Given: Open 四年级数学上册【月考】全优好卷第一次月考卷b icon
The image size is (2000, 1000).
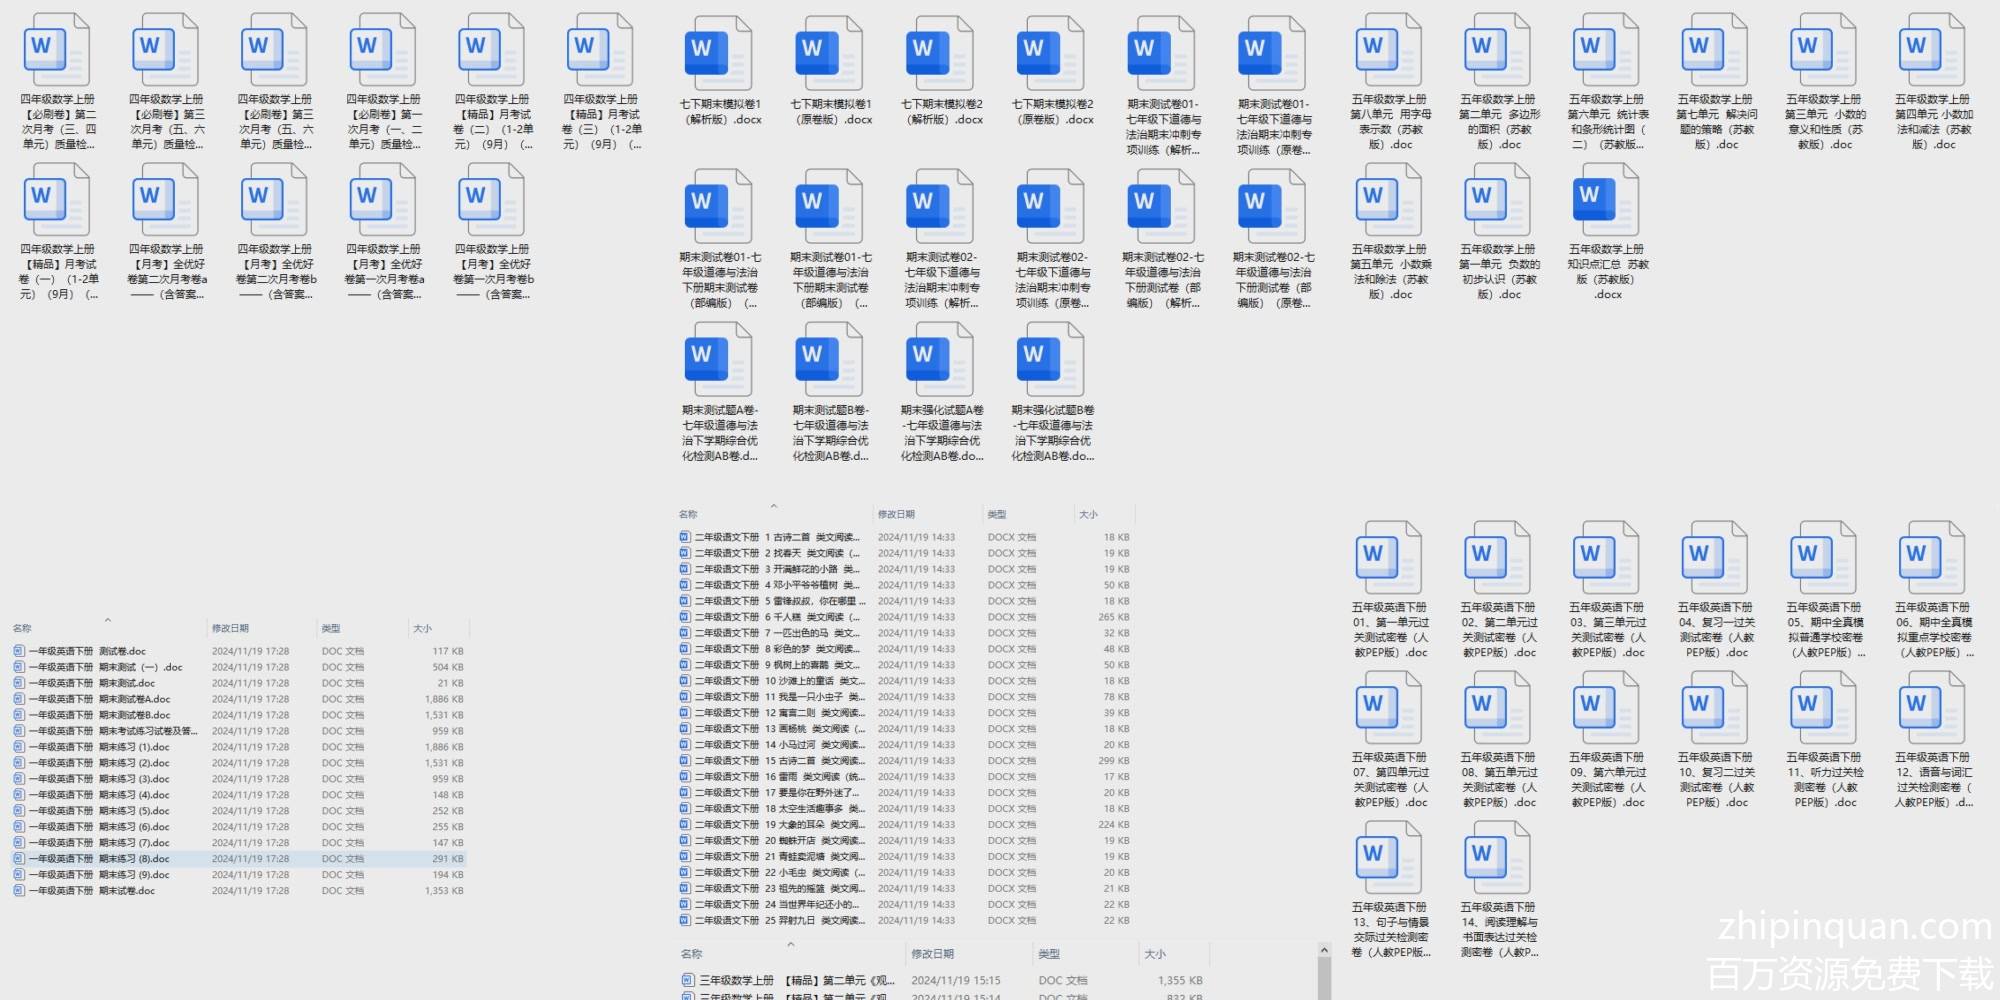Looking at the screenshot, I should tap(493, 202).
